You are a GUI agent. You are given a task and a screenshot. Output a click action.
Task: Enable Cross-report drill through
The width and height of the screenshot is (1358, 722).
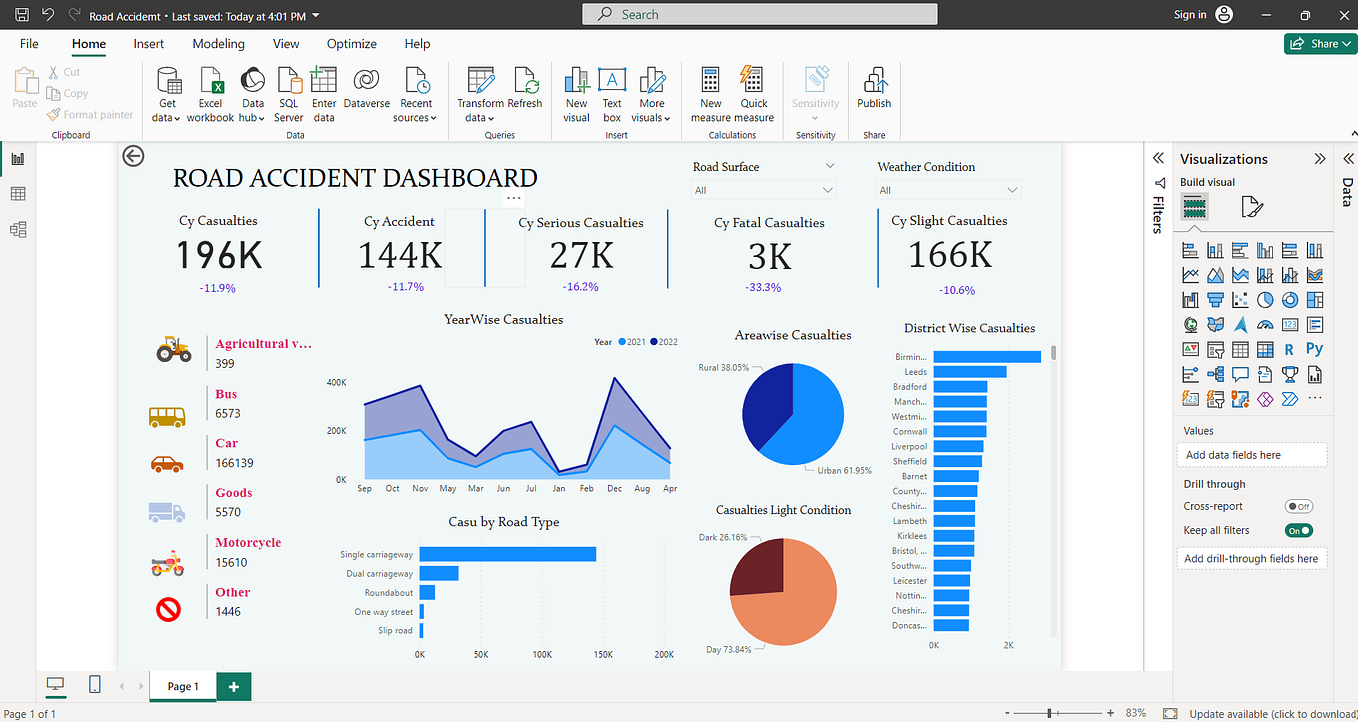[1299, 506]
